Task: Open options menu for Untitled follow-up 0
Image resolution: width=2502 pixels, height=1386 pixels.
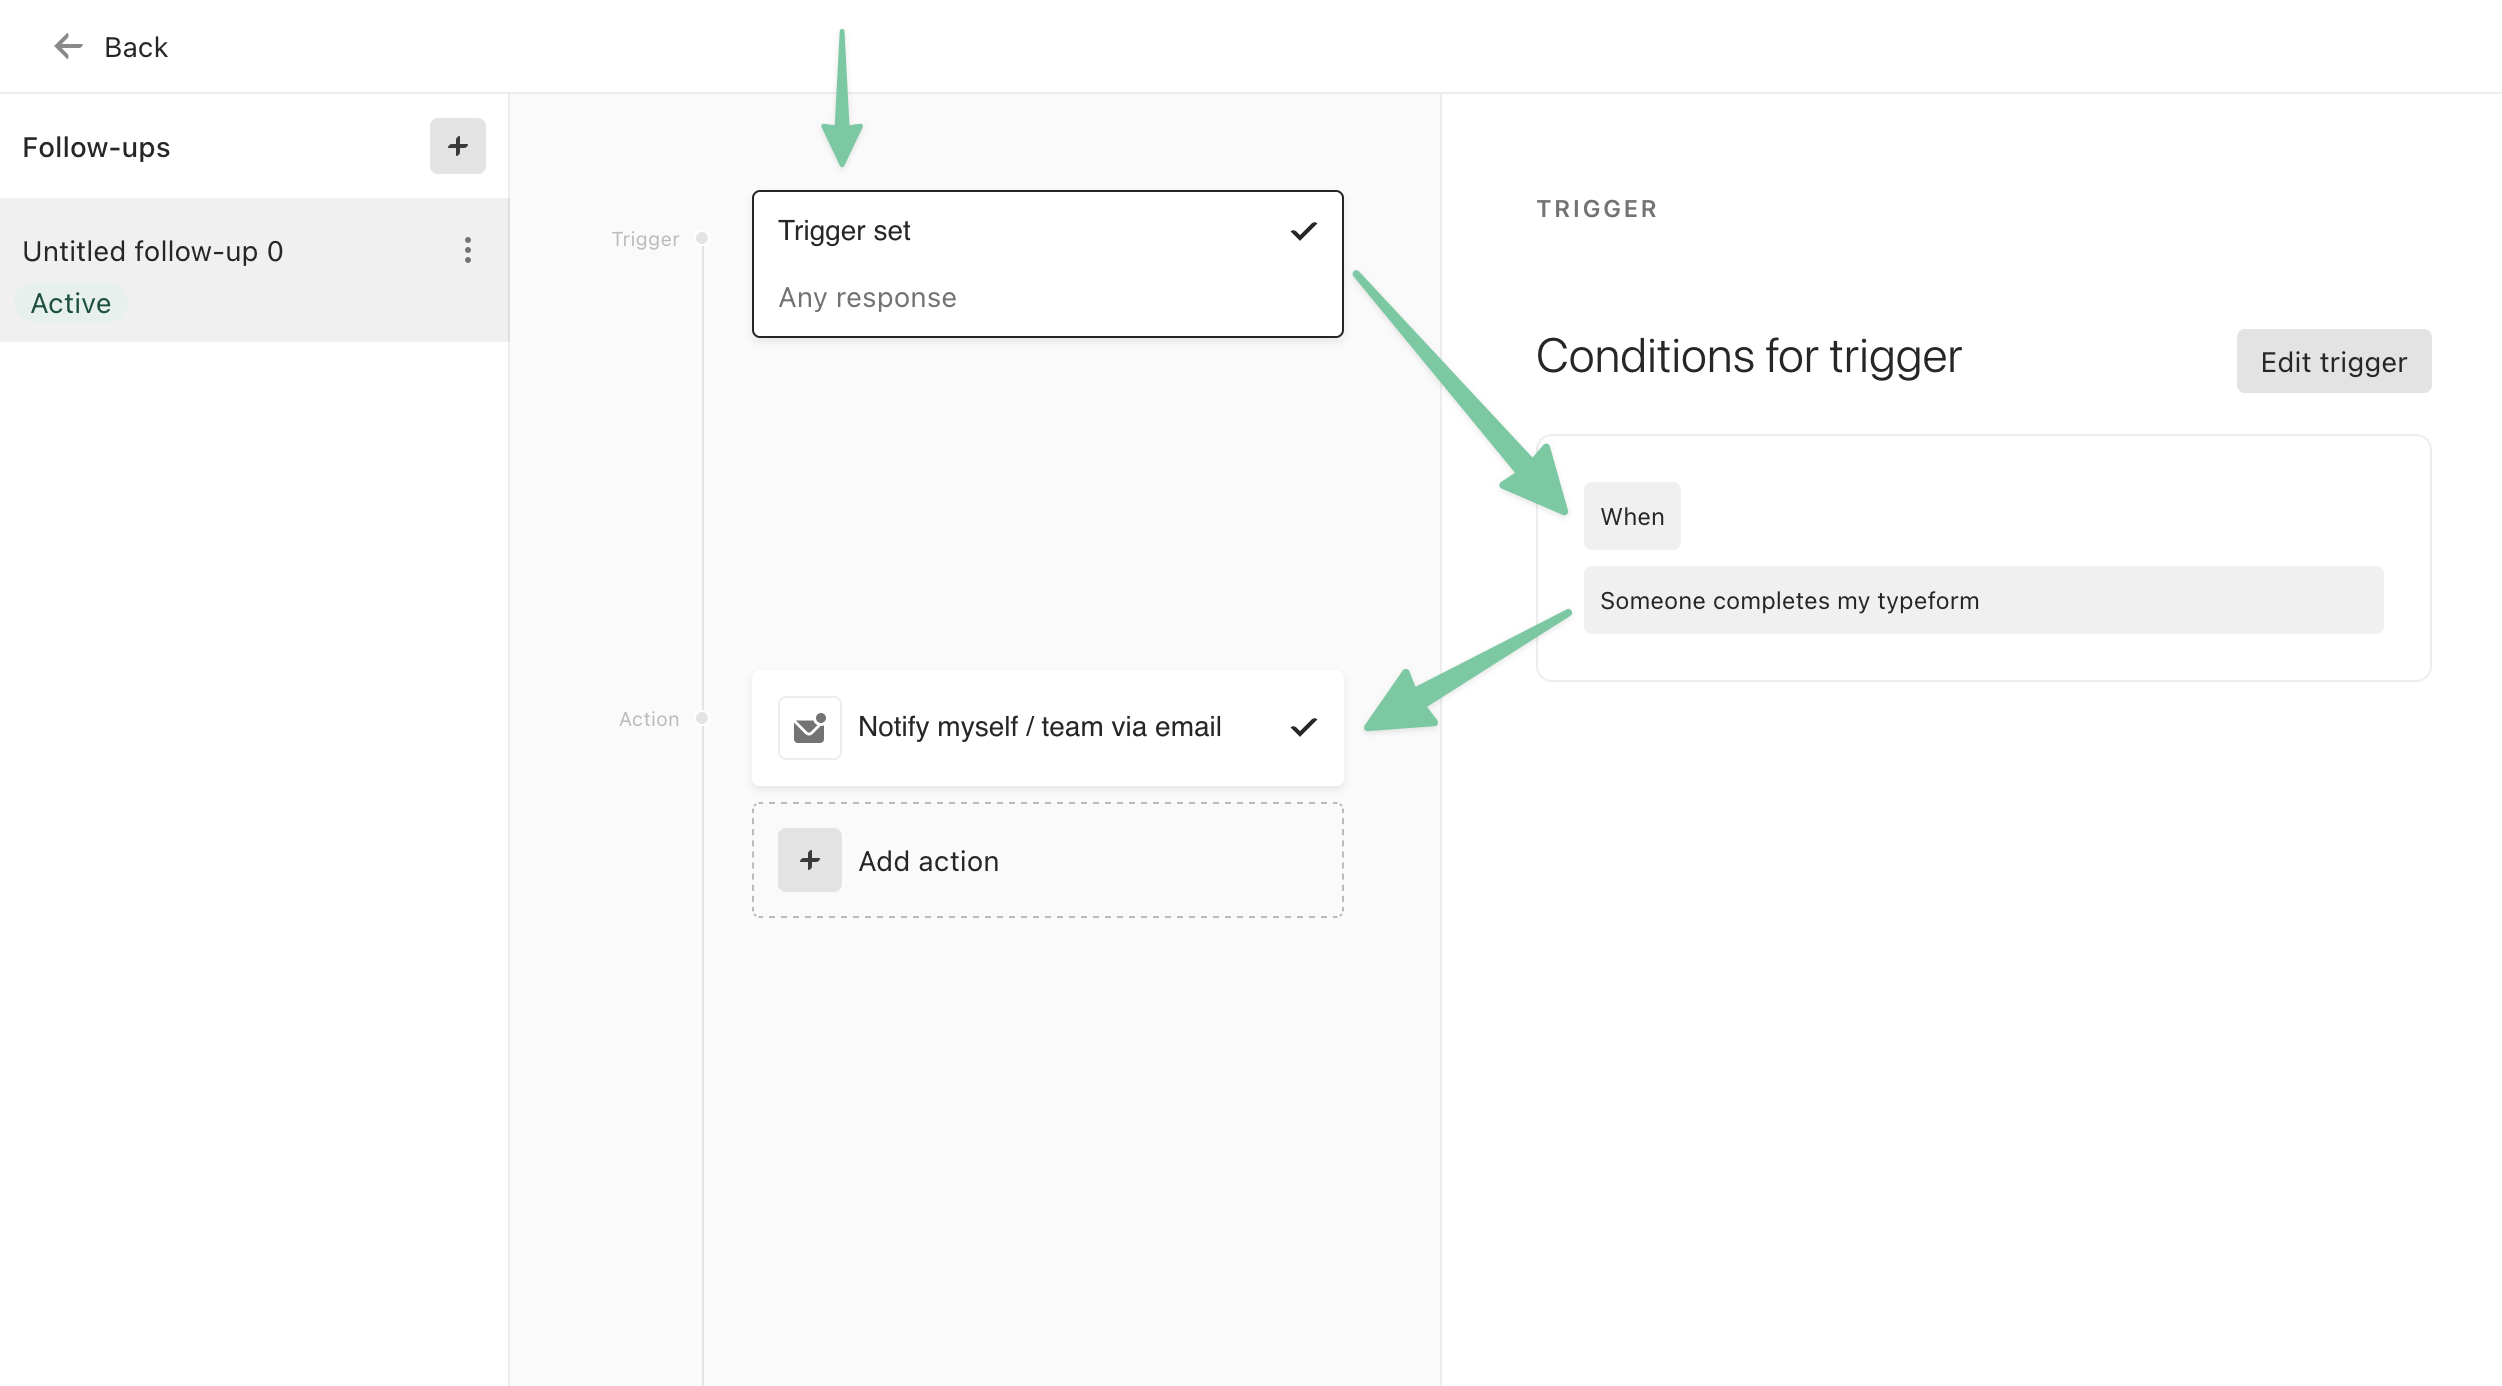Action: tap(467, 250)
